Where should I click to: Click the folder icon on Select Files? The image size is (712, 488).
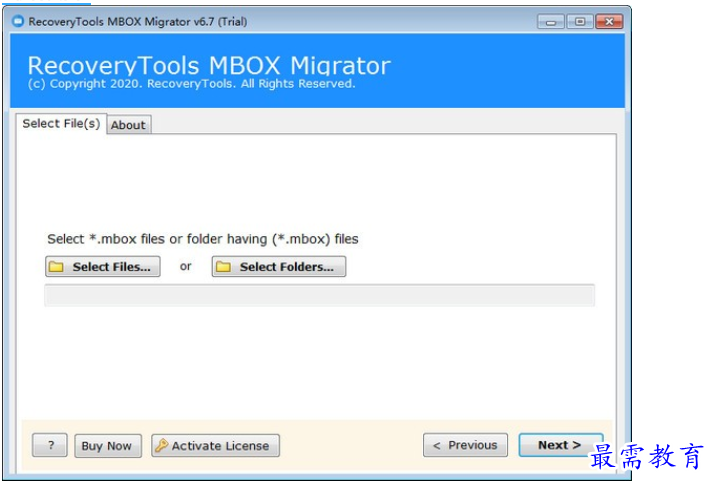click(x=56, y=266)
